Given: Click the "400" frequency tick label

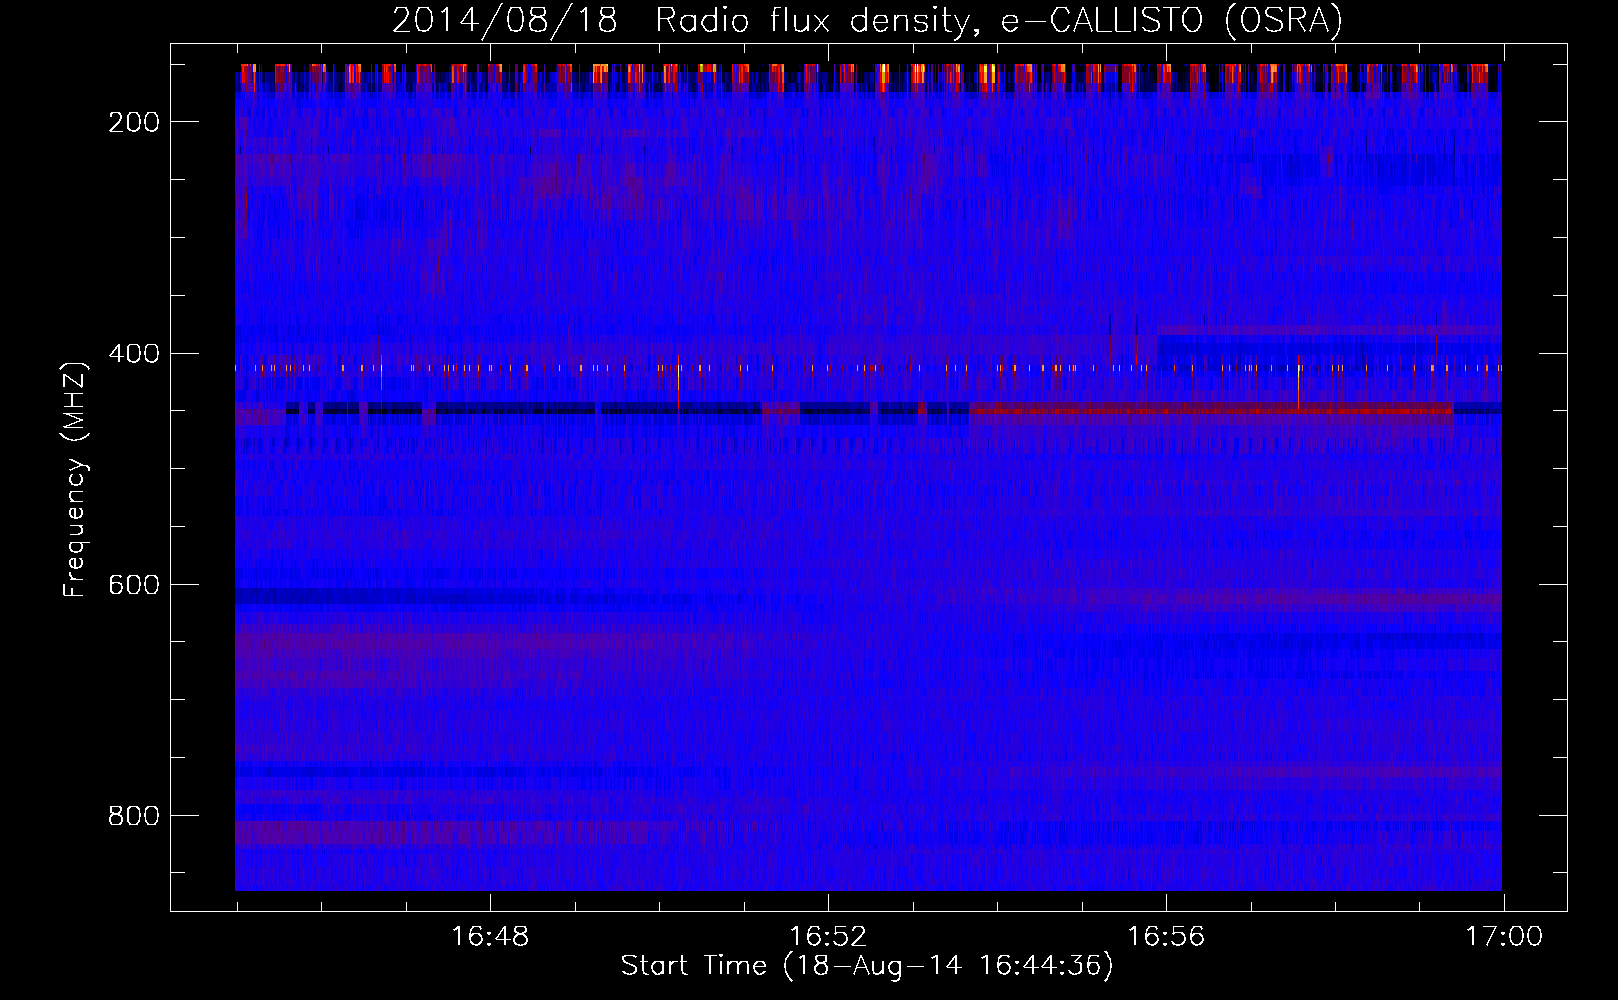Looking at the screenshot, I should (x=133, y=354).
